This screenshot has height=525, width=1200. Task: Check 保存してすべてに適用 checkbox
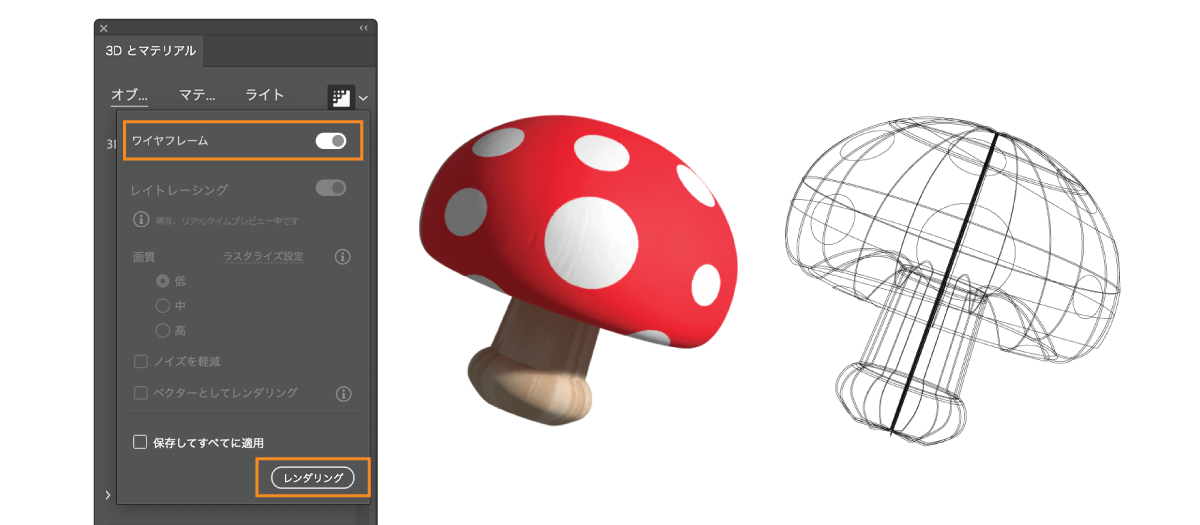coord(140,441)
